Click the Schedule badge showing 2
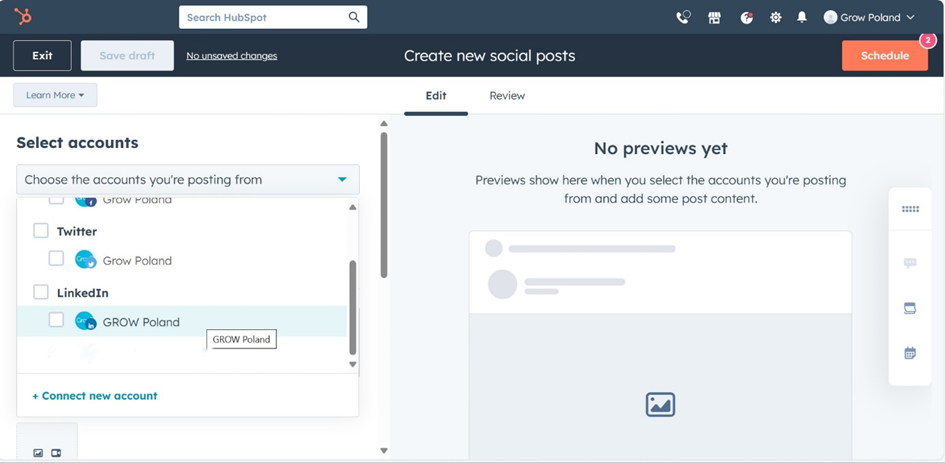Image resolution: width=945 pixels, height=463 pixels. (x=928, y=40)
